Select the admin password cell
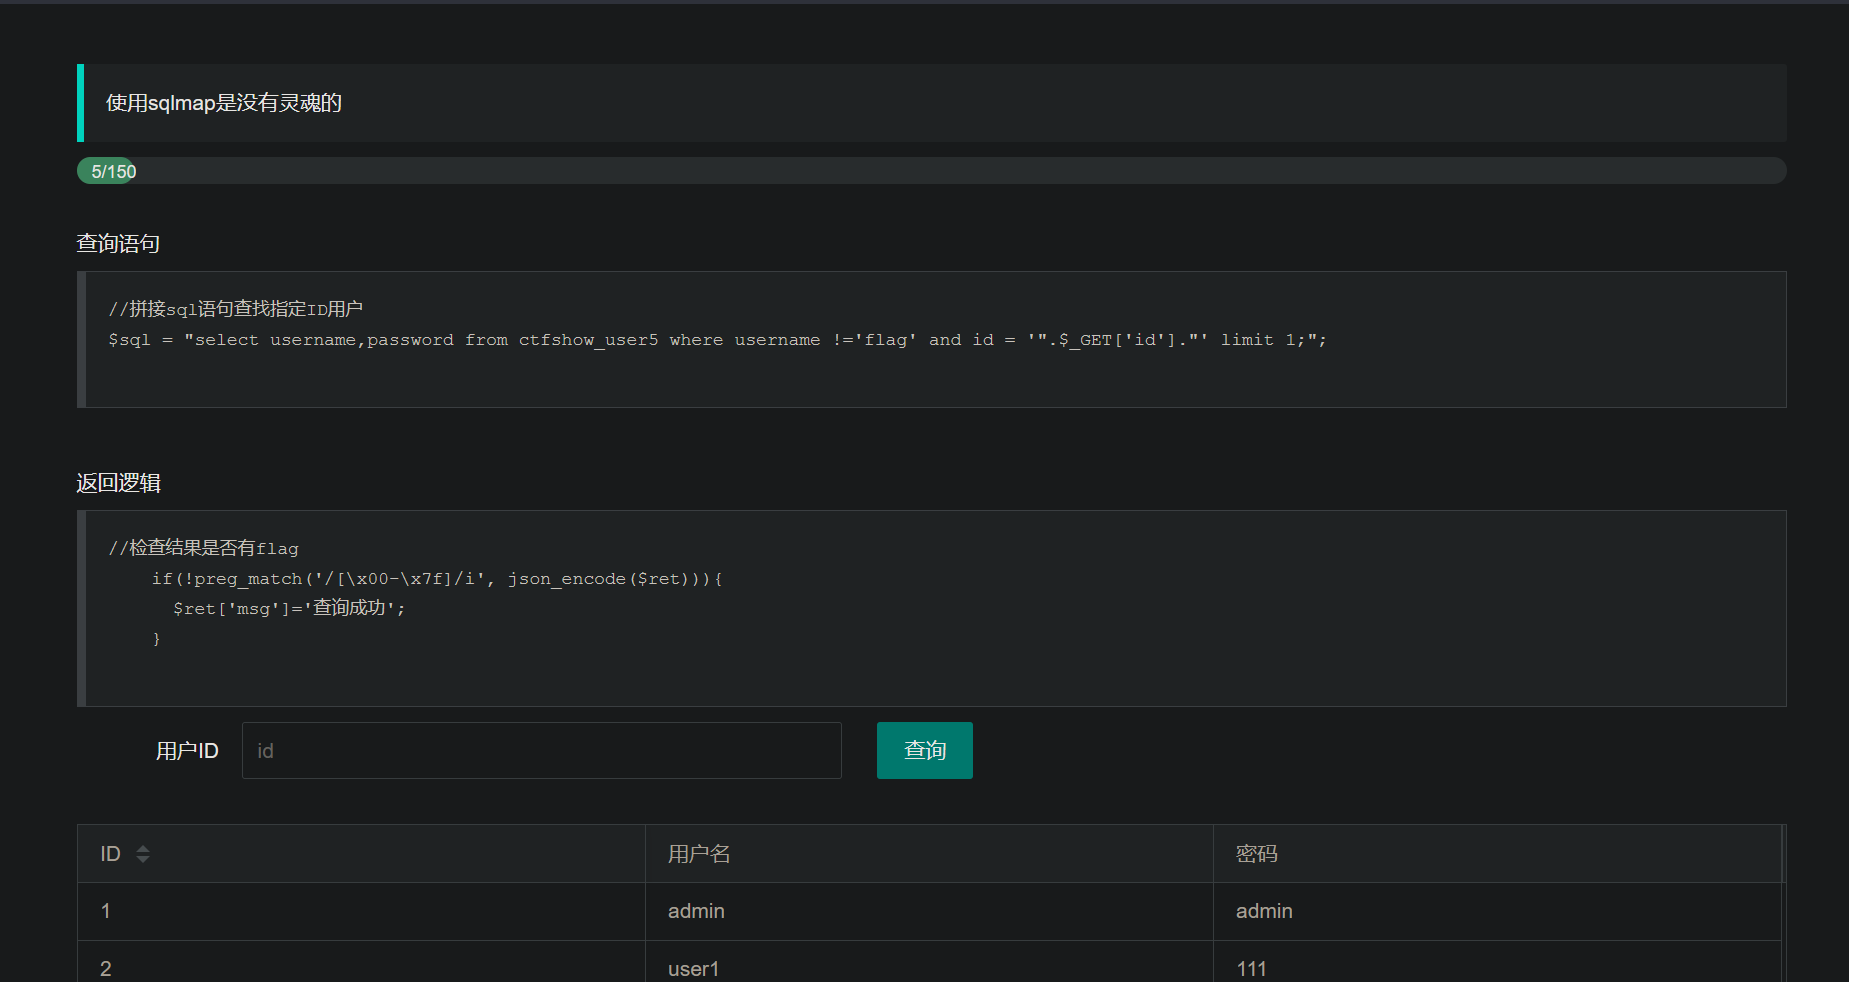The width and height of the screenshot is (1849, 982). click(1497, 911)
